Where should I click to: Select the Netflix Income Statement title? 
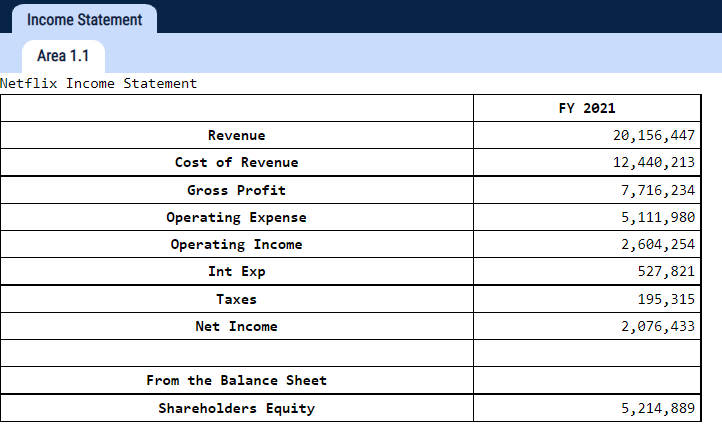tap(99, 83)
